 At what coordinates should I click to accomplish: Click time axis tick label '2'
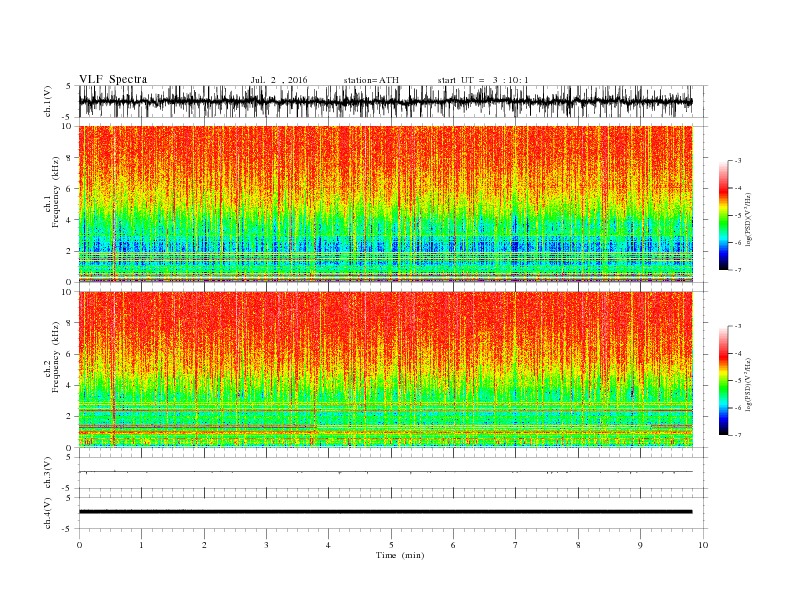pos(204,545)
